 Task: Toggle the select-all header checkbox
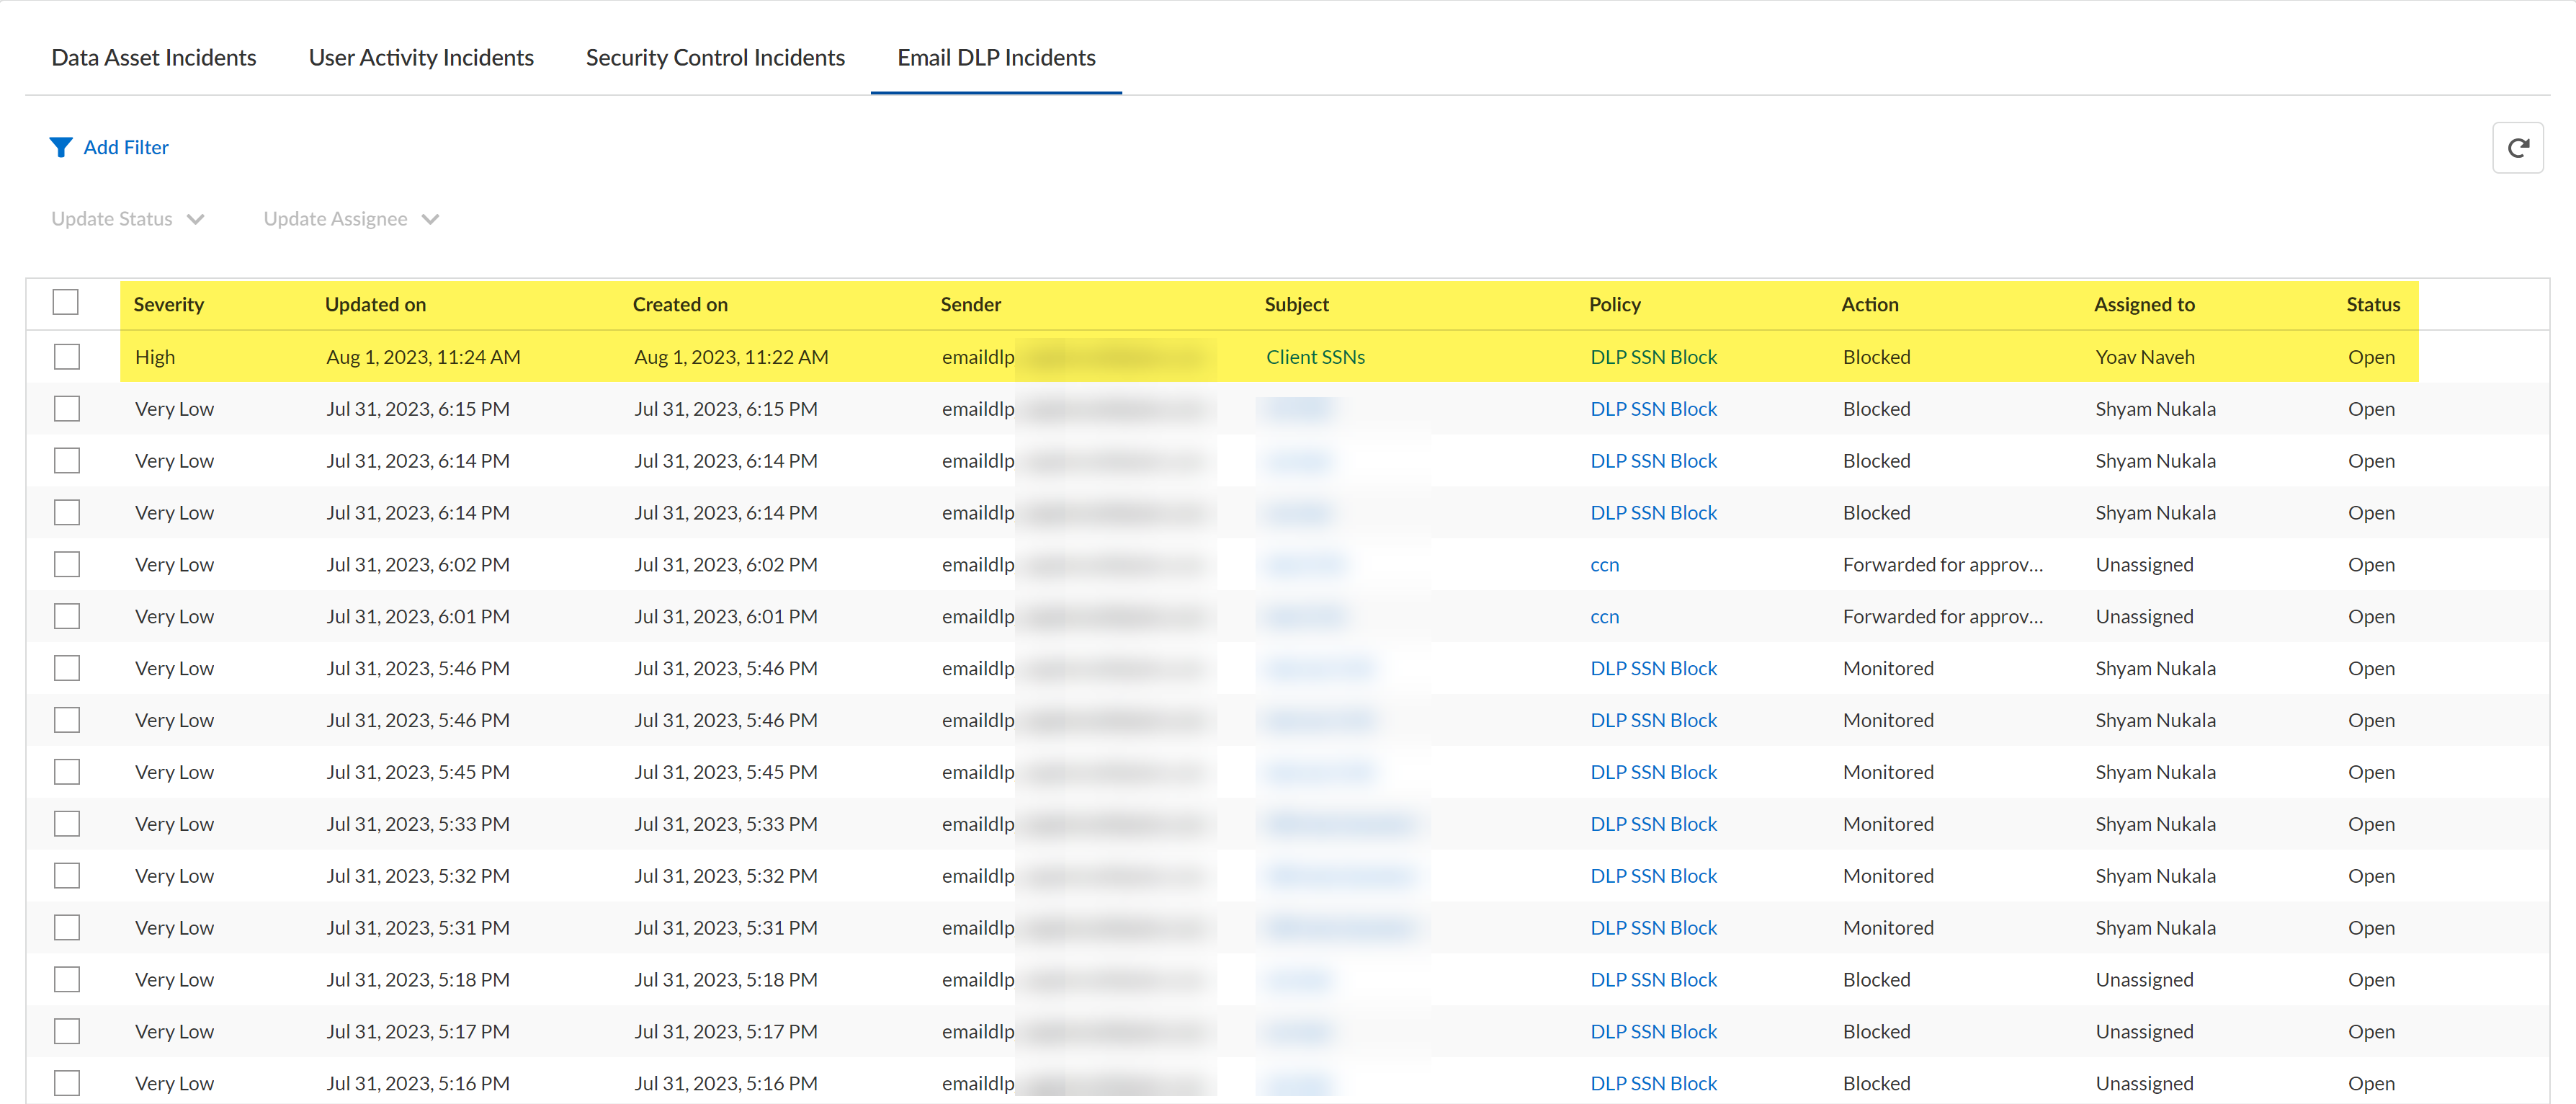tap(66, 303)
